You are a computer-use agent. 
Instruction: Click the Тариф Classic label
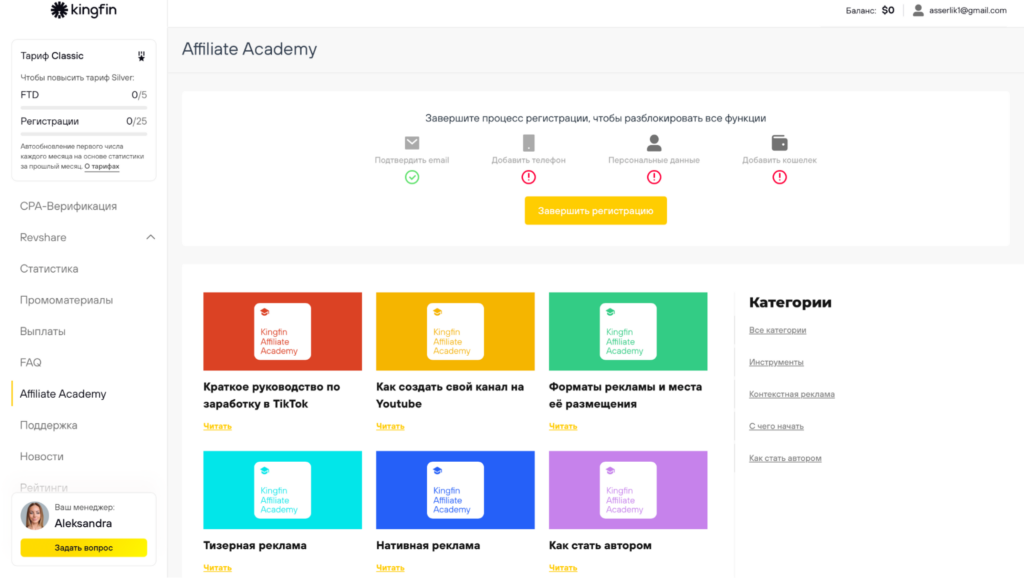52,56
